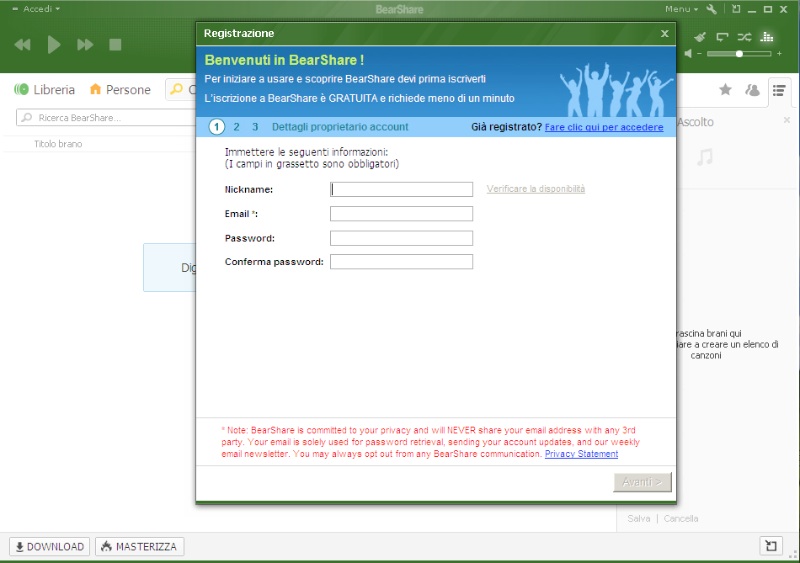Stop playback with the square button
Screen dimensions: 800x563
point(115,44)
